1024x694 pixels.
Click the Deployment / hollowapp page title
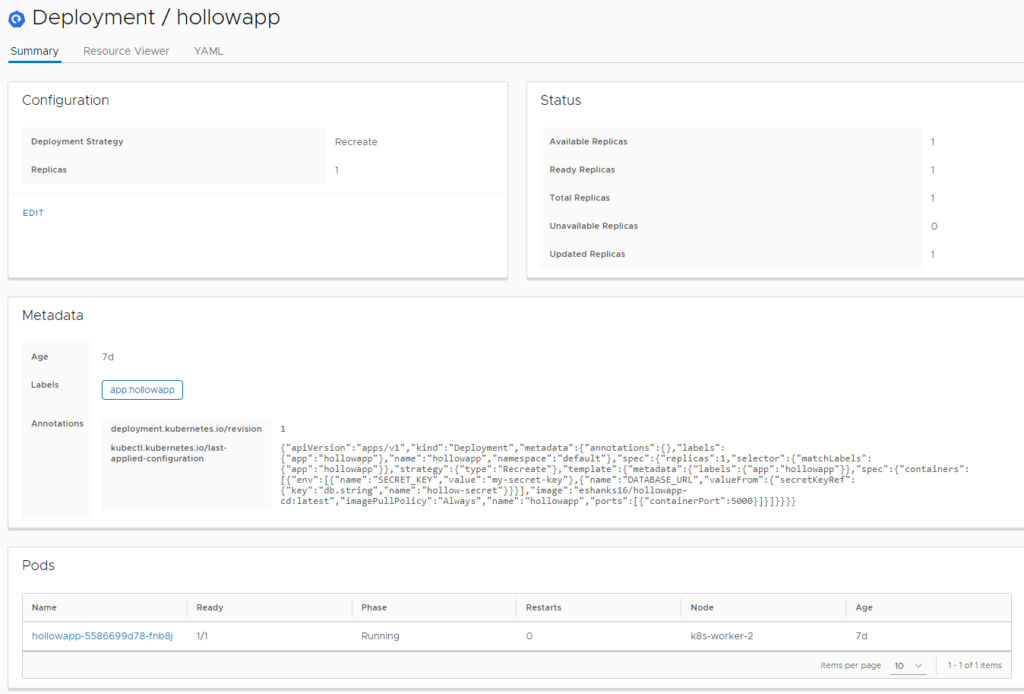point(156,18)
